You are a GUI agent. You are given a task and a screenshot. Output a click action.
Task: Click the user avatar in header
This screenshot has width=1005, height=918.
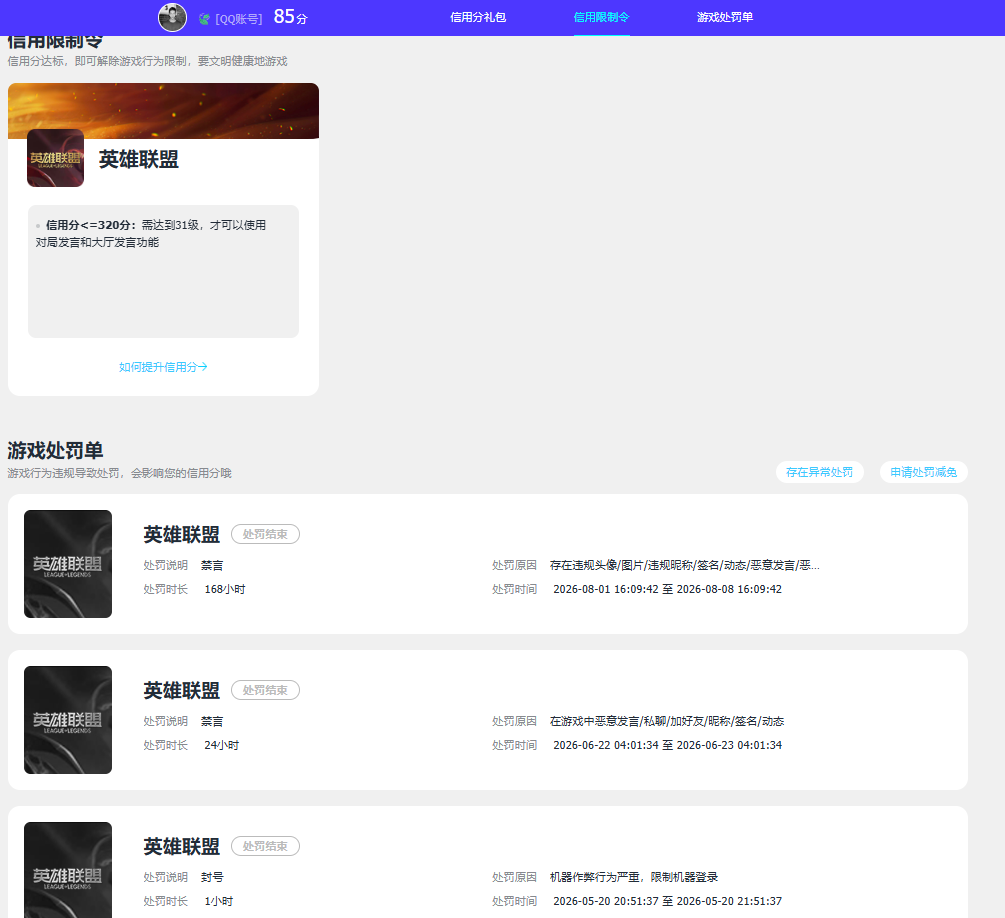tap(172, 17)
